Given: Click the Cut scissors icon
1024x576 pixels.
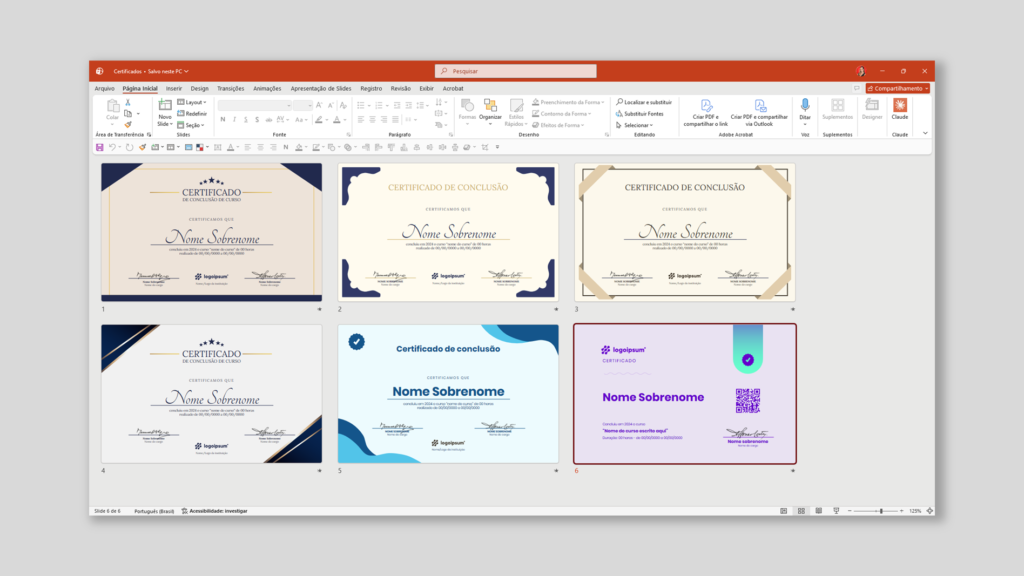Looking at the screenshot, I should point(128,103).
